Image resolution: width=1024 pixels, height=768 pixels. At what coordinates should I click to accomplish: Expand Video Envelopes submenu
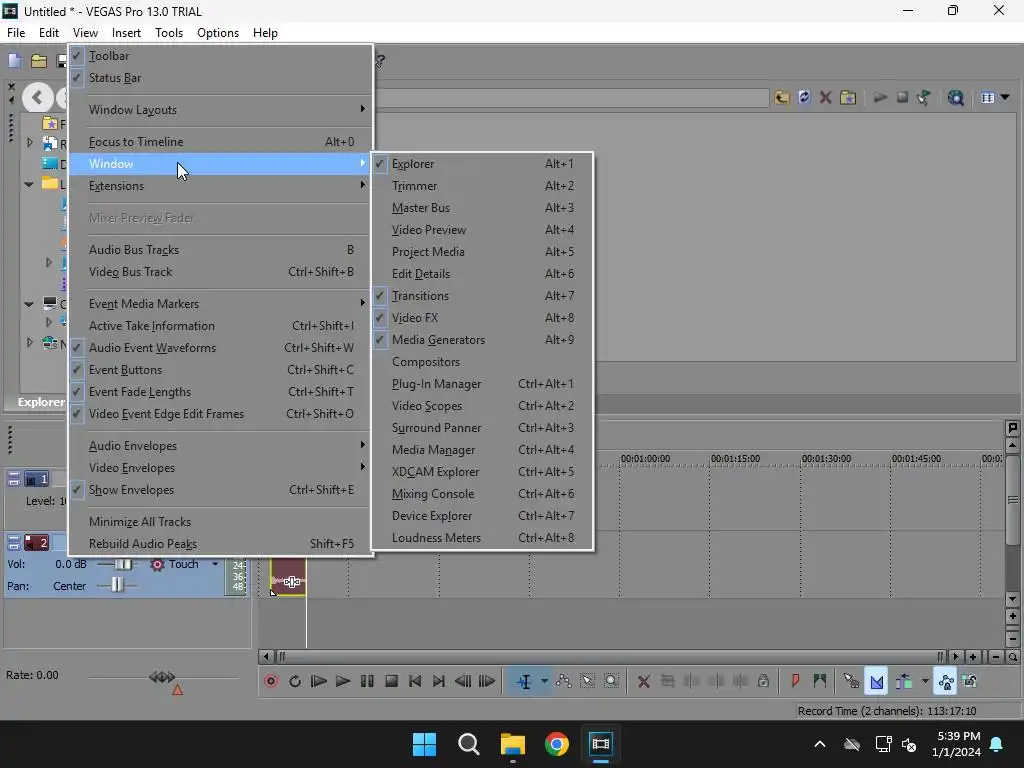[221, 468]
